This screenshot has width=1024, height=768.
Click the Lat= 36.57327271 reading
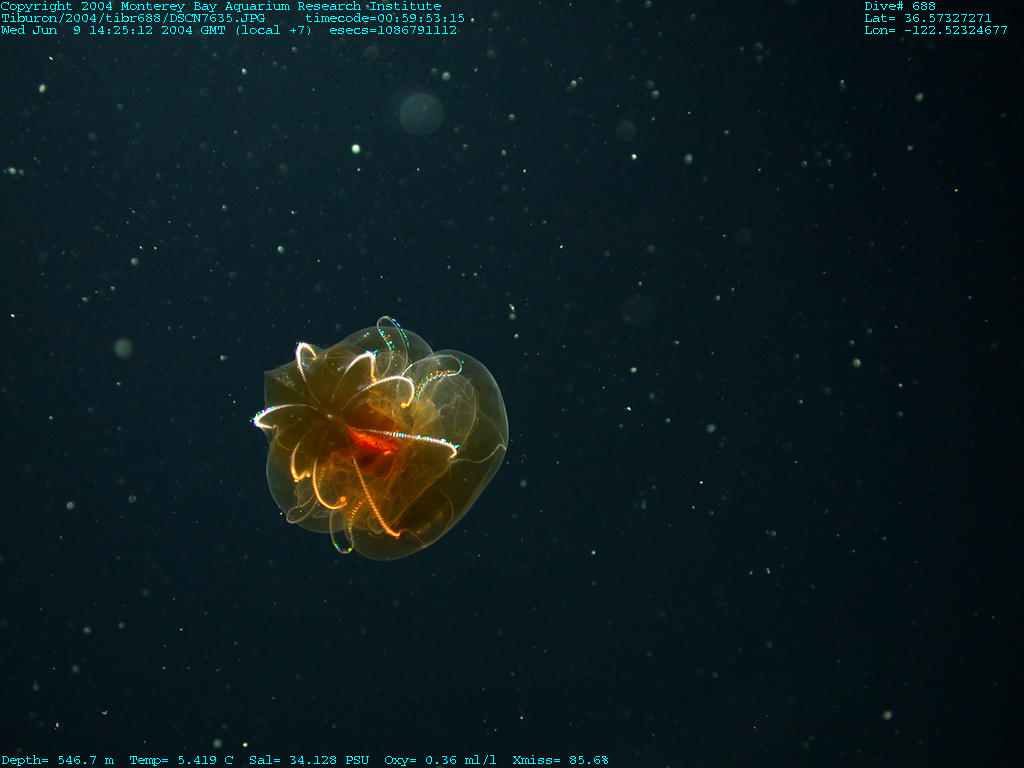coord(928,18)
